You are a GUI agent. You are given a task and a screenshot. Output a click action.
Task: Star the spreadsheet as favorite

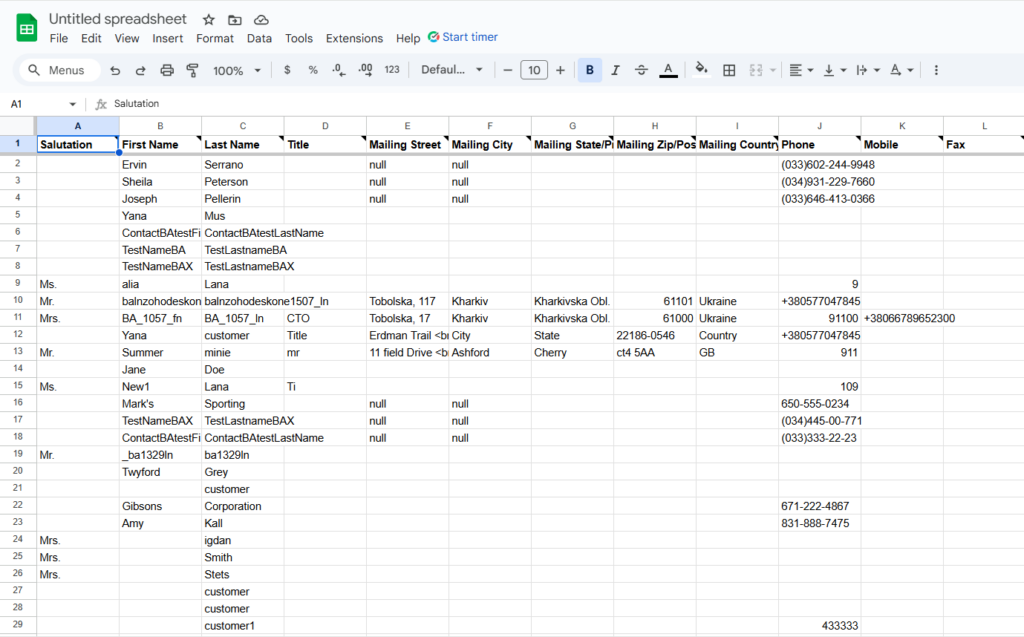coord(208,18)
